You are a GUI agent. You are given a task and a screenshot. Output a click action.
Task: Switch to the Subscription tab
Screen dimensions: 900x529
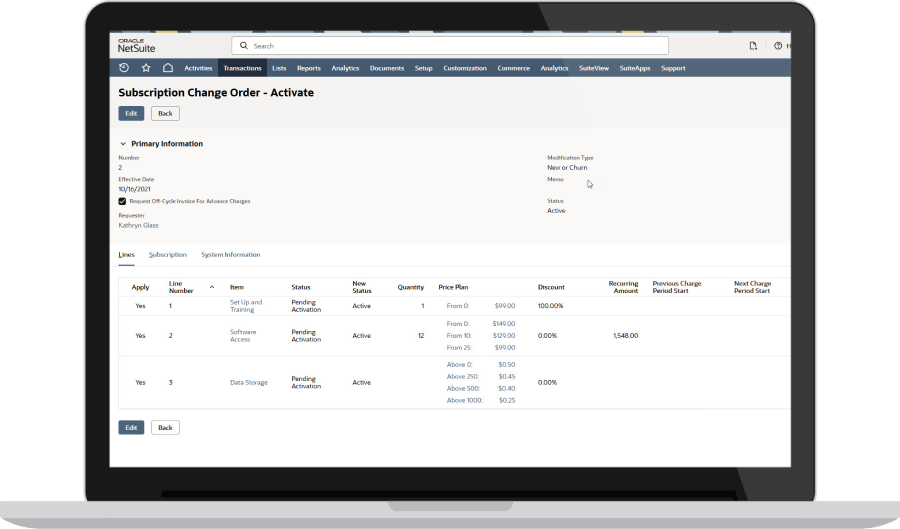tap(168, 255)
